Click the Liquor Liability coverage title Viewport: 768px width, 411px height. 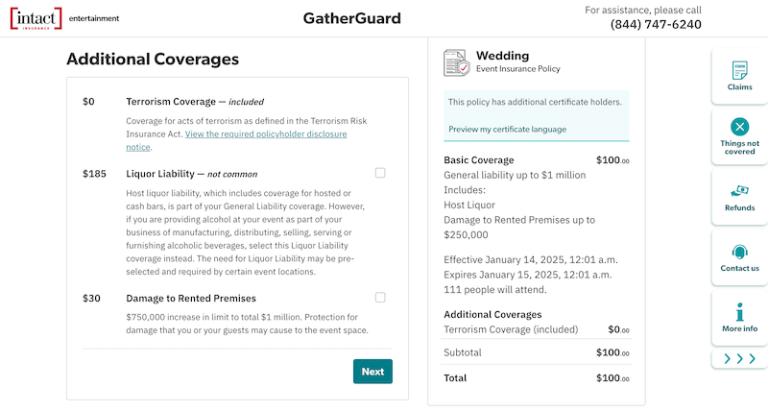pos(160,173)
